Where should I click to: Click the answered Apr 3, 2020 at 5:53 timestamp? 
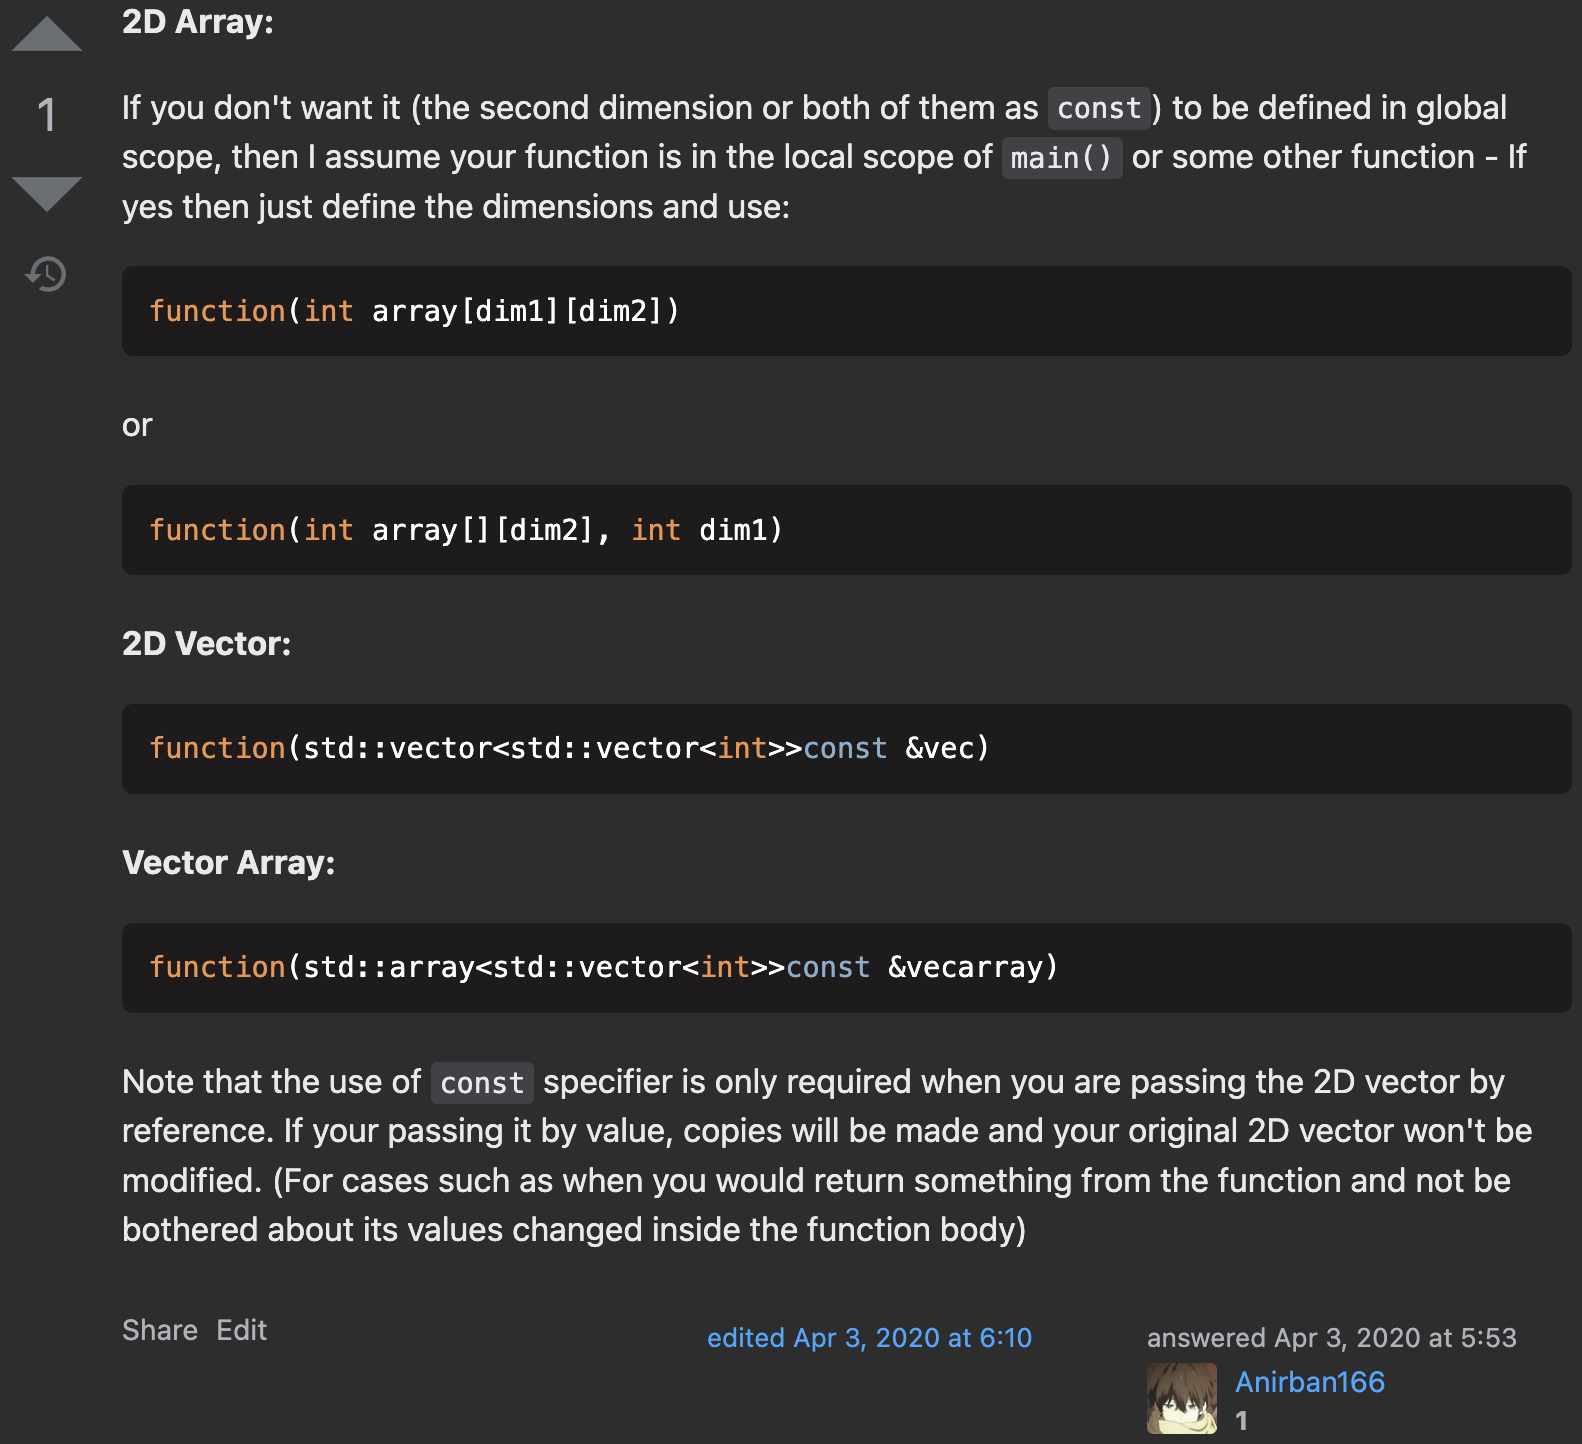tap(1331, 1338)
